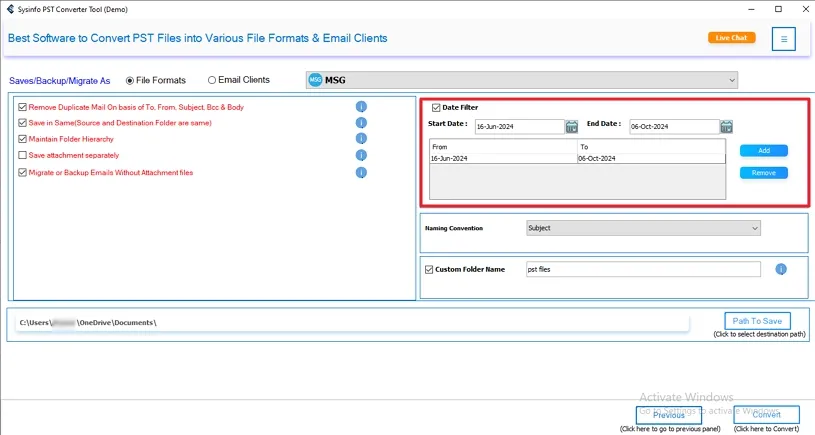
Task: Click info icon beside Remove Duplicate Mail
Action: click(361, 107)
